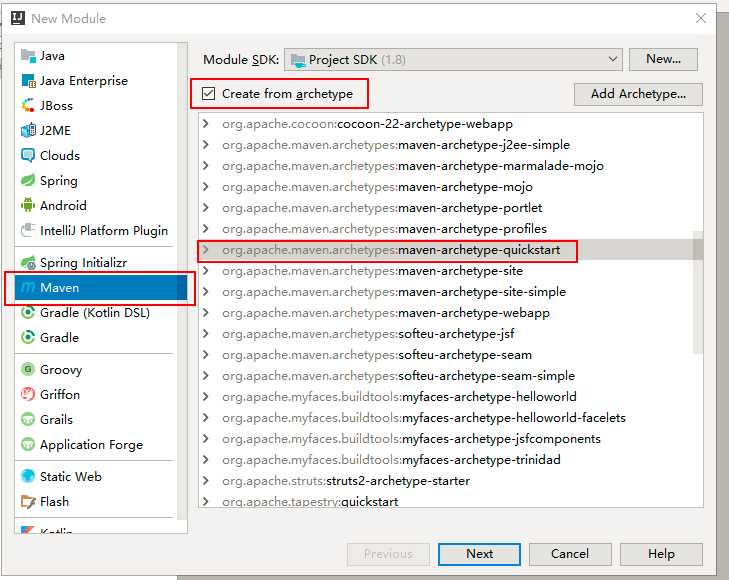Open the Module SDK dropdown
This screenshot has height=580, width=729.
[x=453, y=59]
